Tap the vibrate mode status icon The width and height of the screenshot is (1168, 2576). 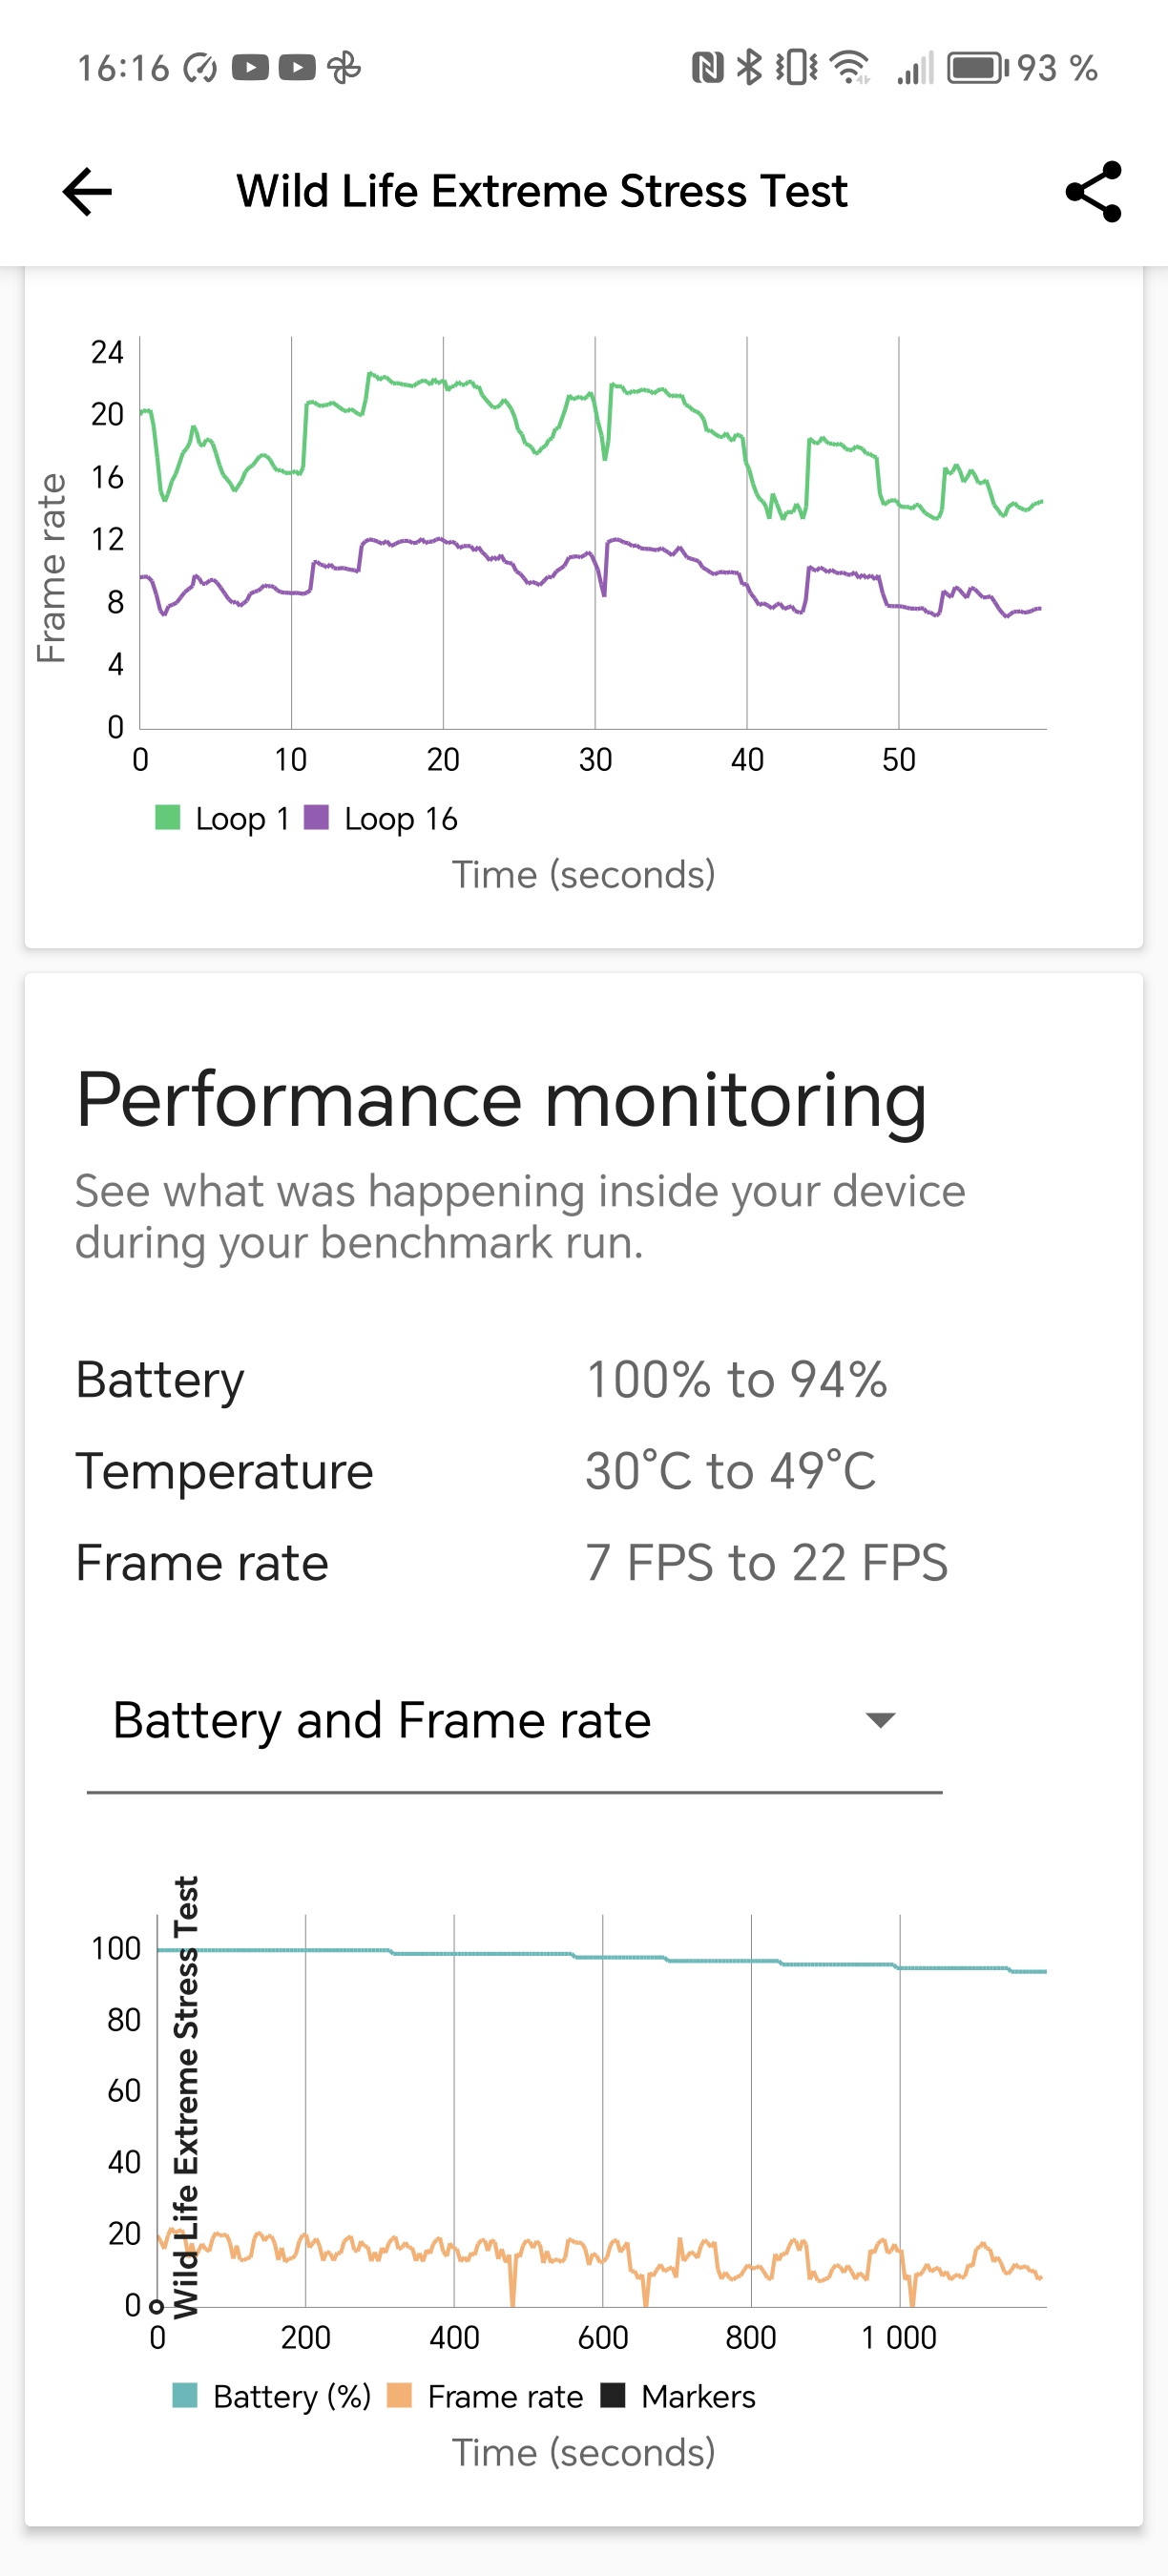pos(796,68)
